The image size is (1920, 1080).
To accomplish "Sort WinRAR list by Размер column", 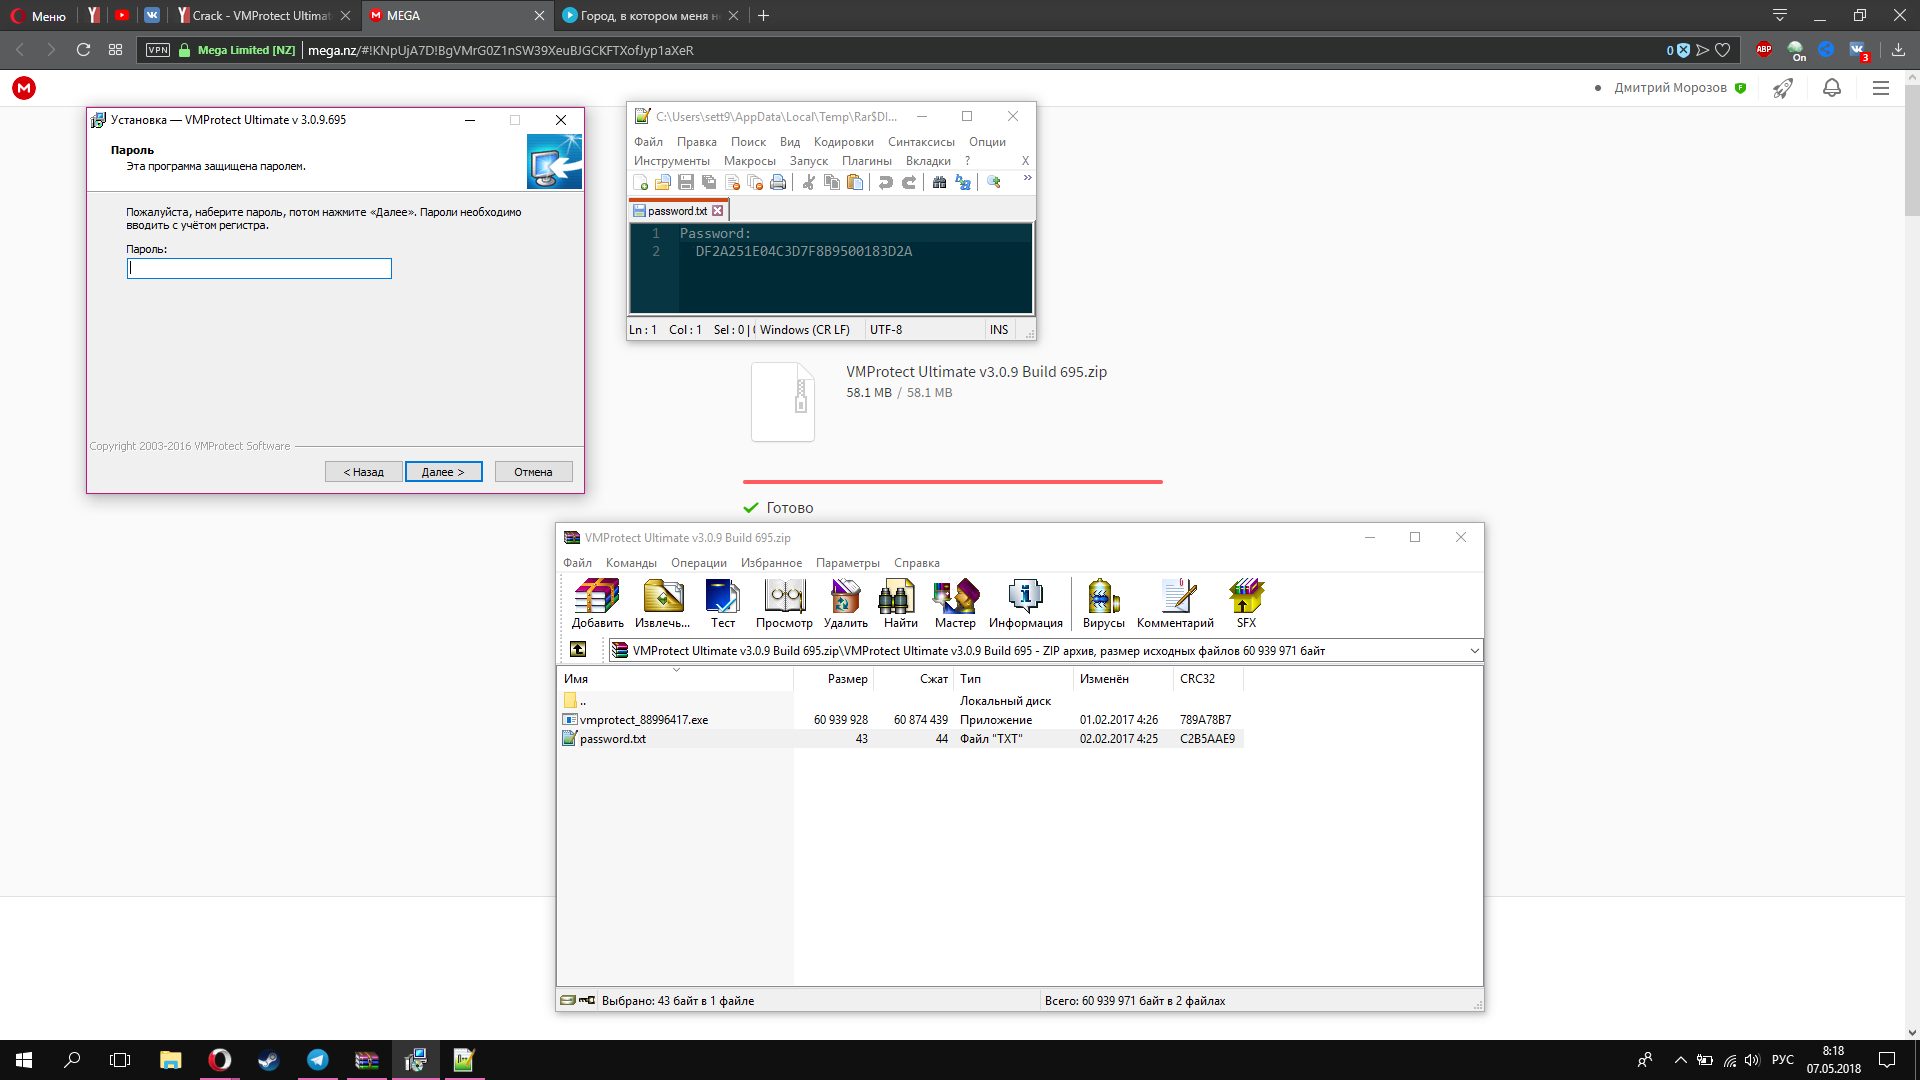I will tap(847, 679).
